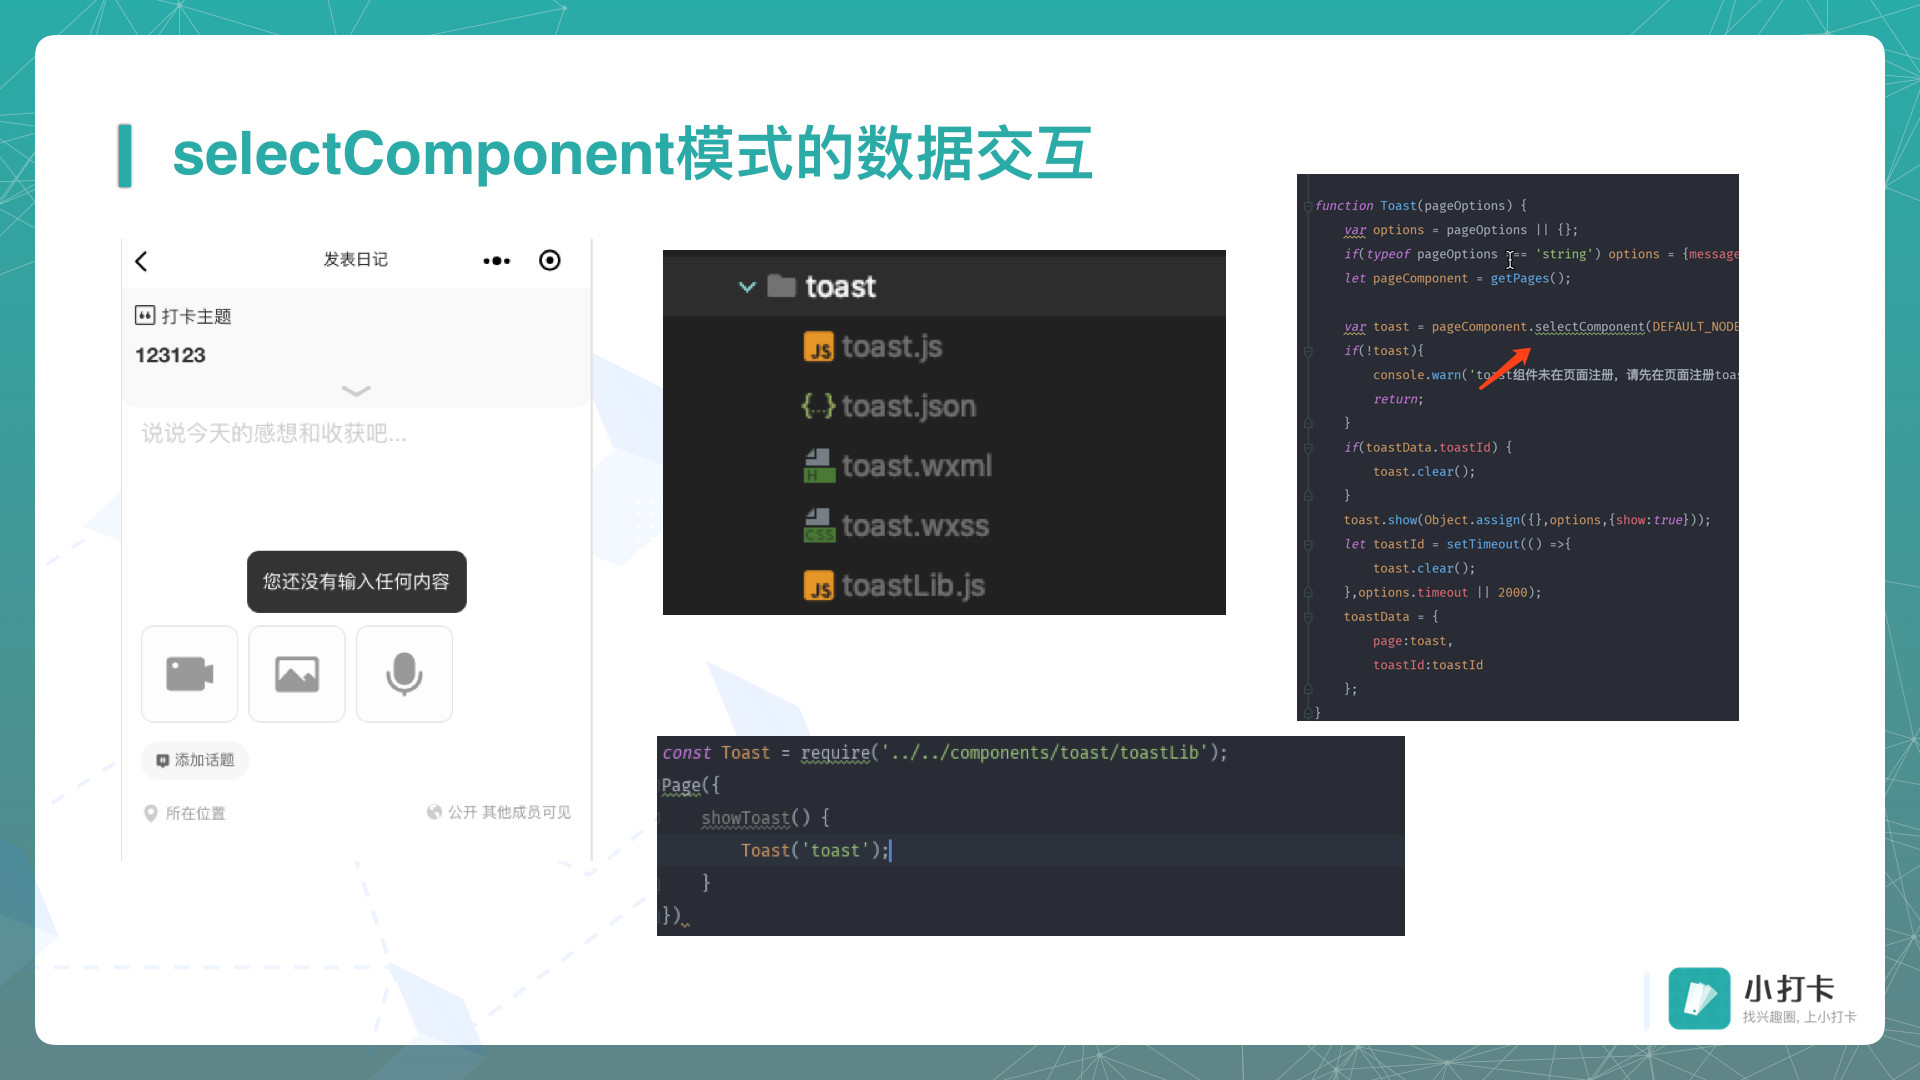The height and width of the screenshot is (1080, 1920).
Task: Tap the back arrow in phone header
Action: (x=141, y=261)
